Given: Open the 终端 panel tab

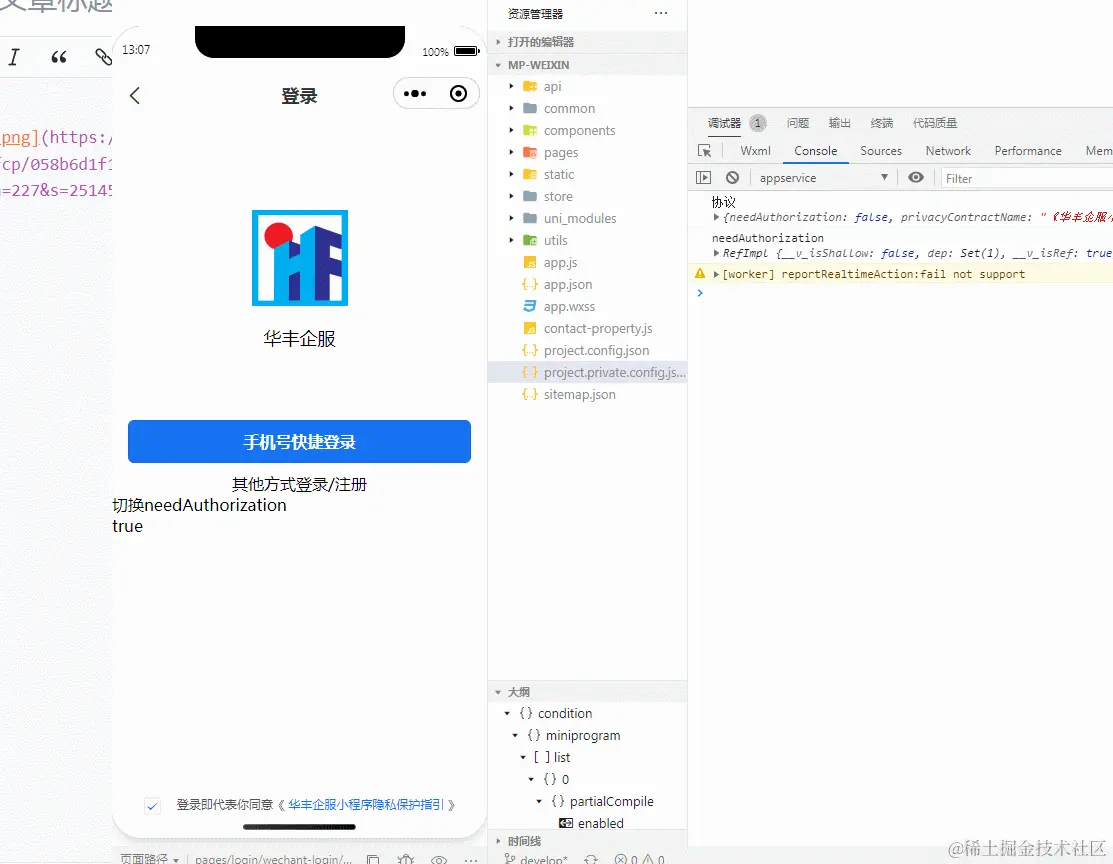Looking at the screenshot, I should click(881, 122).
